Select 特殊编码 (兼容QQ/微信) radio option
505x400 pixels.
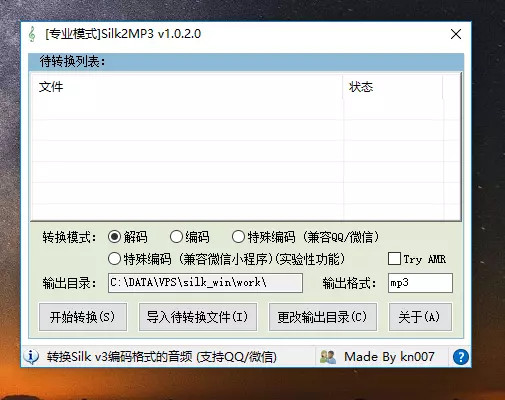coord(238,237)
